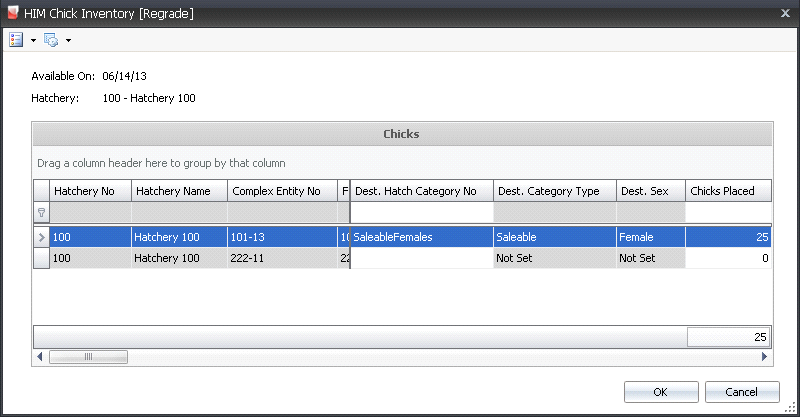Click the HIM Chick Inventory app icon in the title bar
The width and height of the screenshot is (800, 417).
pyautogui.click(x=13, y=13)
